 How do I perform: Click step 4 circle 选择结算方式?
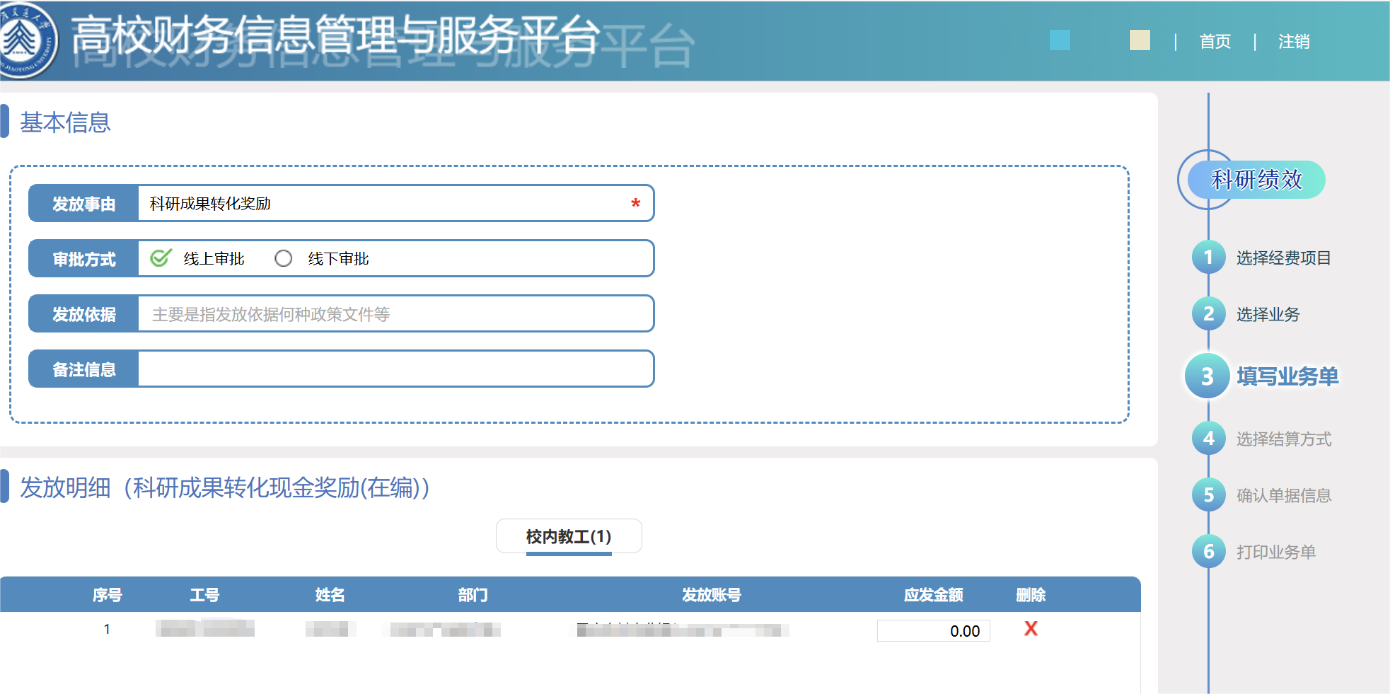pyautogui.click(x=1208, y=438)
